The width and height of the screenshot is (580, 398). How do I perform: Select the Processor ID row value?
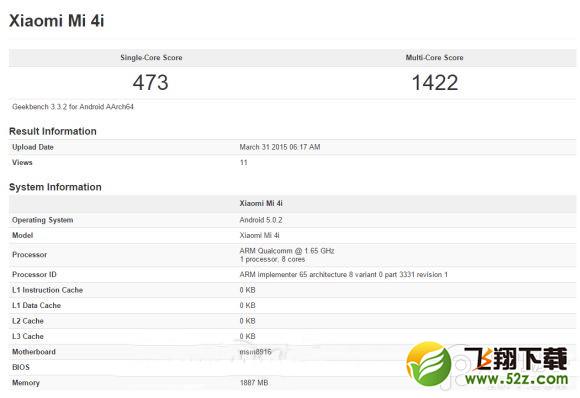tap(344, 274)
